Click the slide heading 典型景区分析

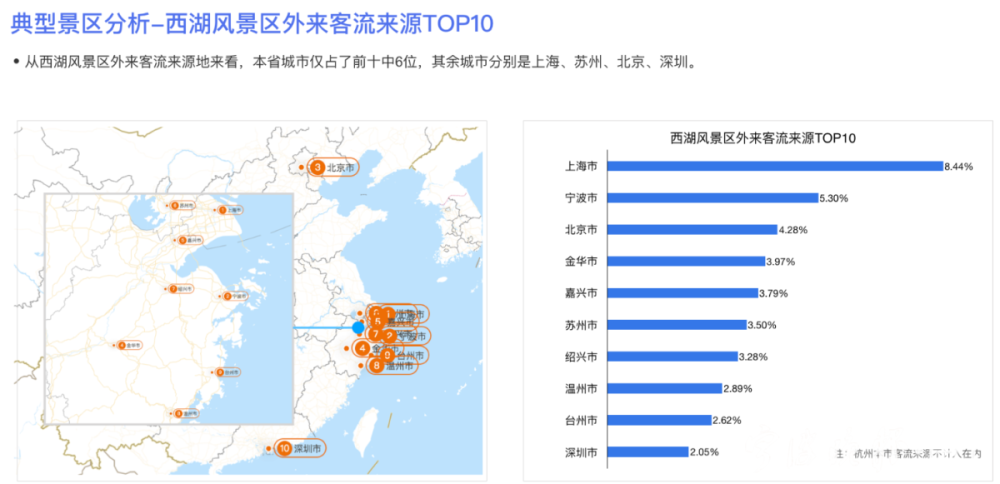[81, 23]
